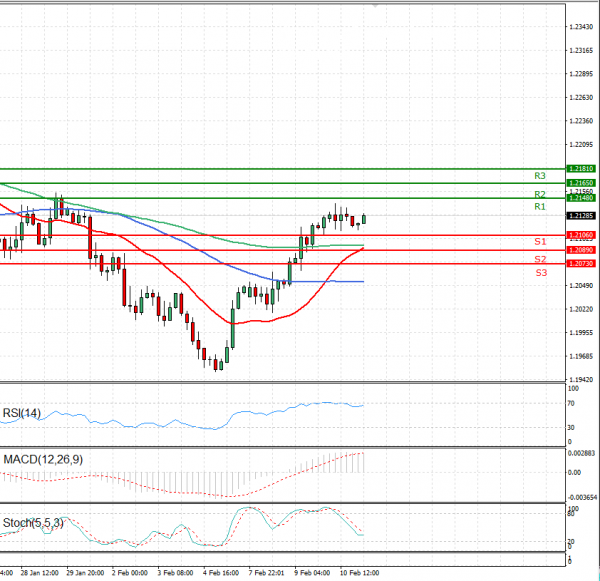The height and width of the screenshot is (581, 600).
Task: Click the 1.23165 price axis label
Action: [581, 51]
